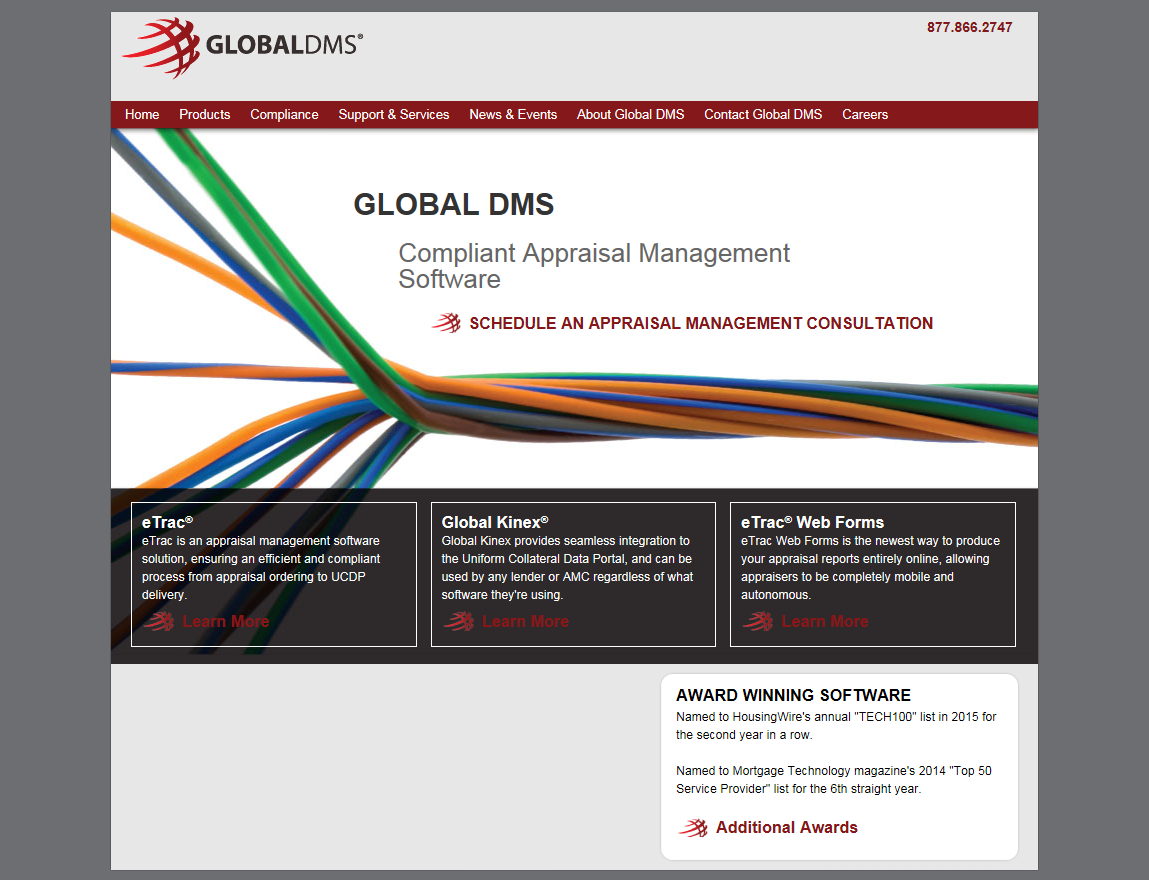The width and height of the screenshot is (1149, 880).
Task: Click the phone number 877.866.2747
Action: tap(969, 28)
